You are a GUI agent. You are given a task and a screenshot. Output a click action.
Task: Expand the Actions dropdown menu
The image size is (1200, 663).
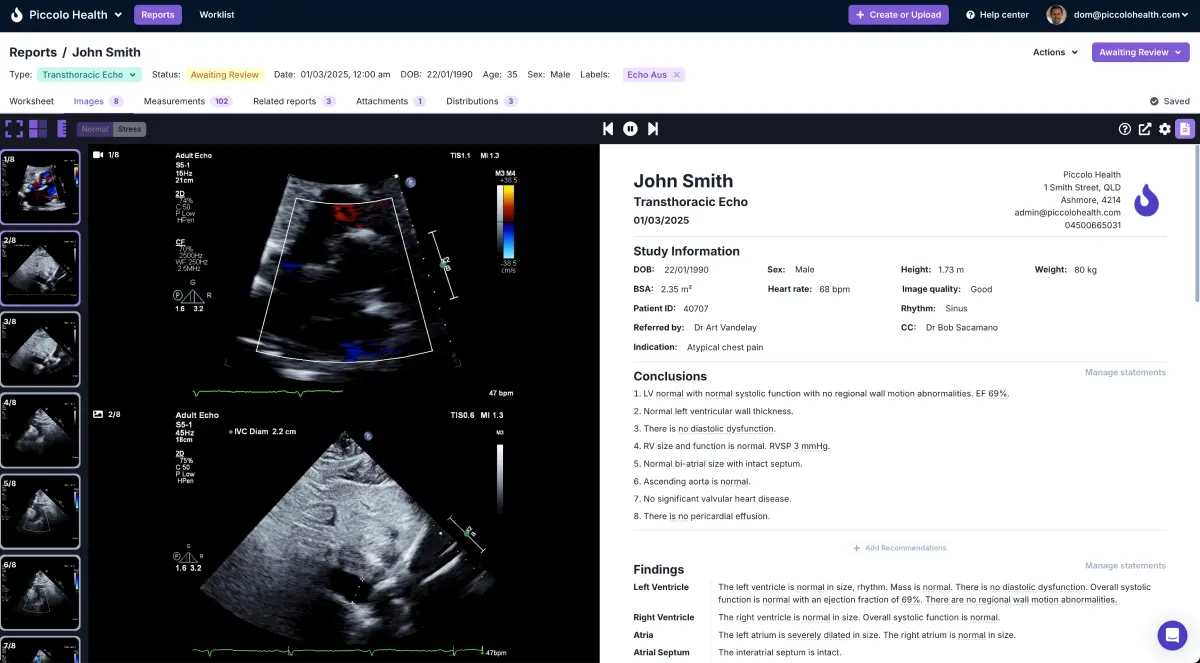(x=1055, y=52)
